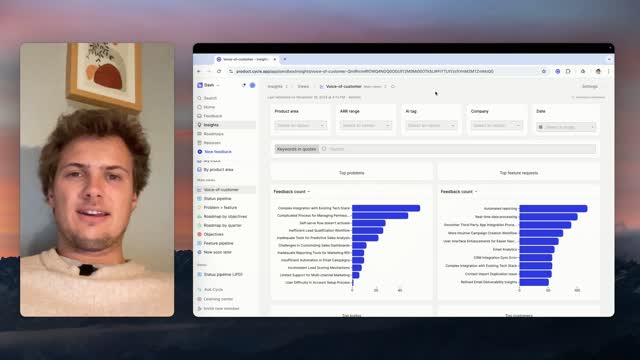The image size is (640, 360).
Task: Expand the Product area dropdown
Action: click(300, 125)
